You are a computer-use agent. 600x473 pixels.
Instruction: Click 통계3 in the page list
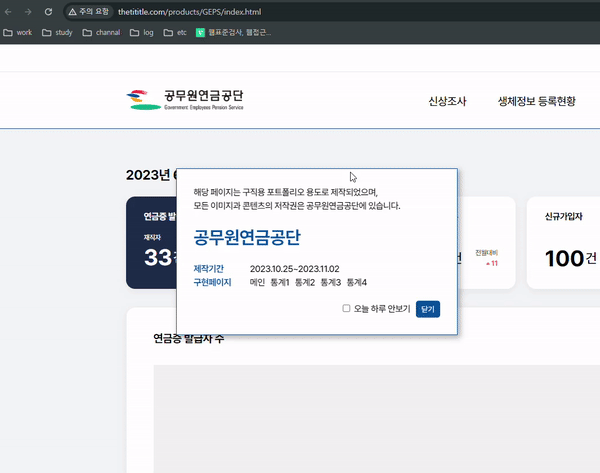pos(331,282)
